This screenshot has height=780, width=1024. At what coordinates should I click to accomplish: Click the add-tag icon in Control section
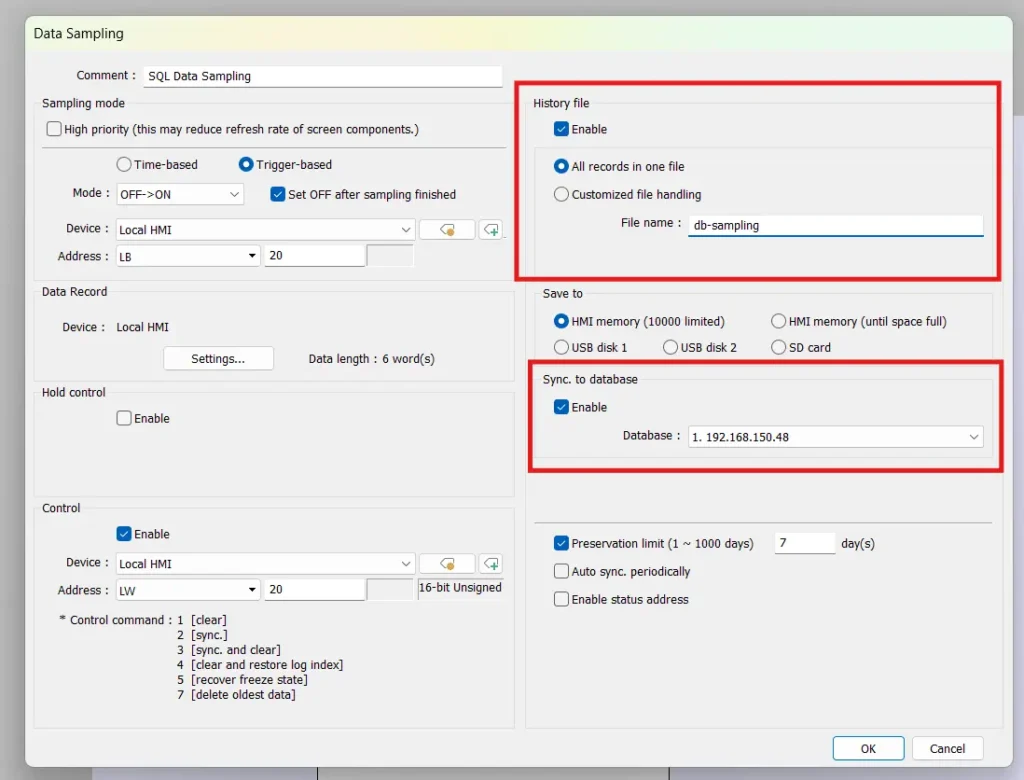[490, 563]
